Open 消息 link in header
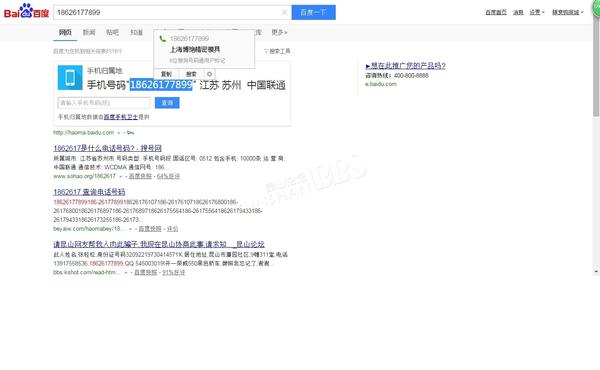 [518, 12]
